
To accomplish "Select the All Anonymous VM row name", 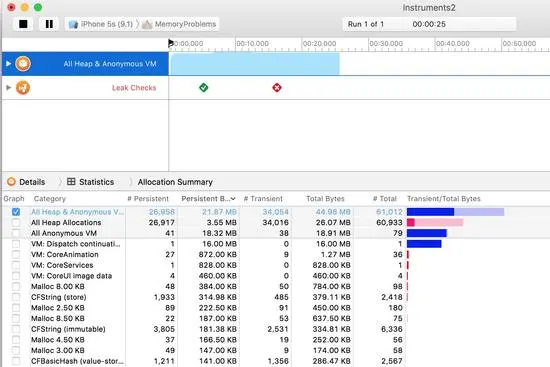I will (63, 233).
